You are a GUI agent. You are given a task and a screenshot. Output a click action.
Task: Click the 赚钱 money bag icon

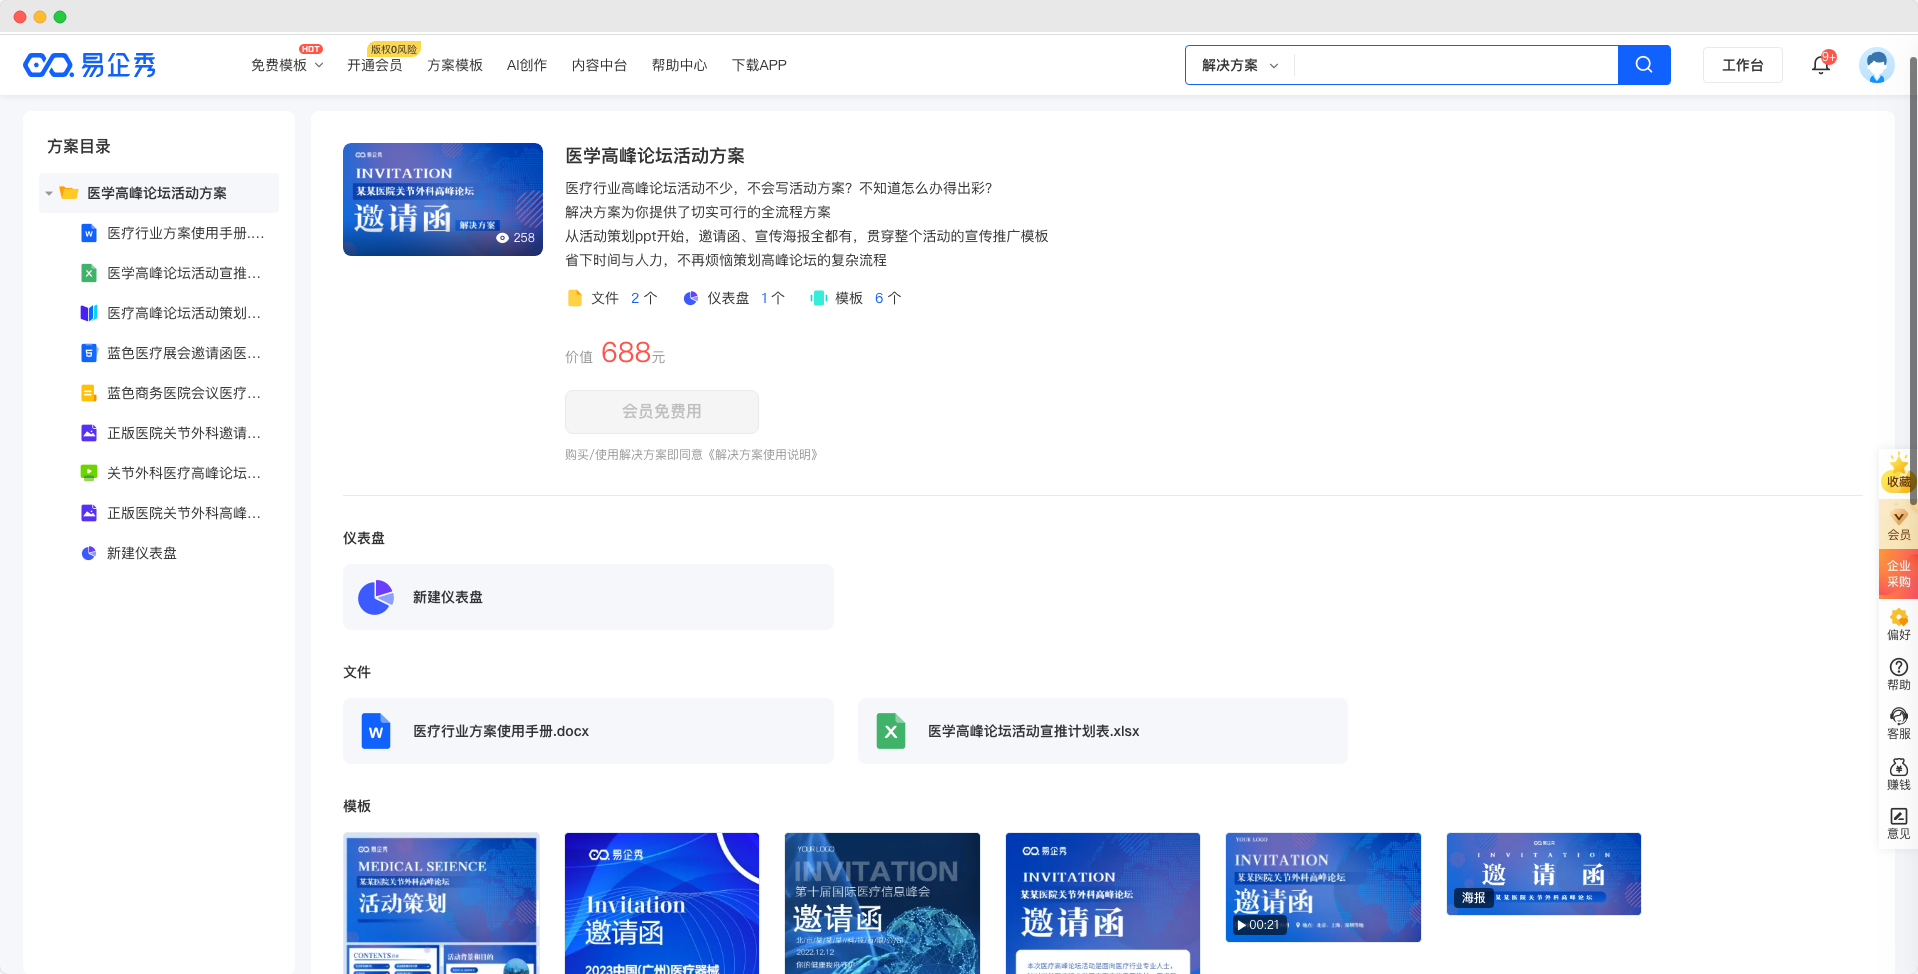1898,767
